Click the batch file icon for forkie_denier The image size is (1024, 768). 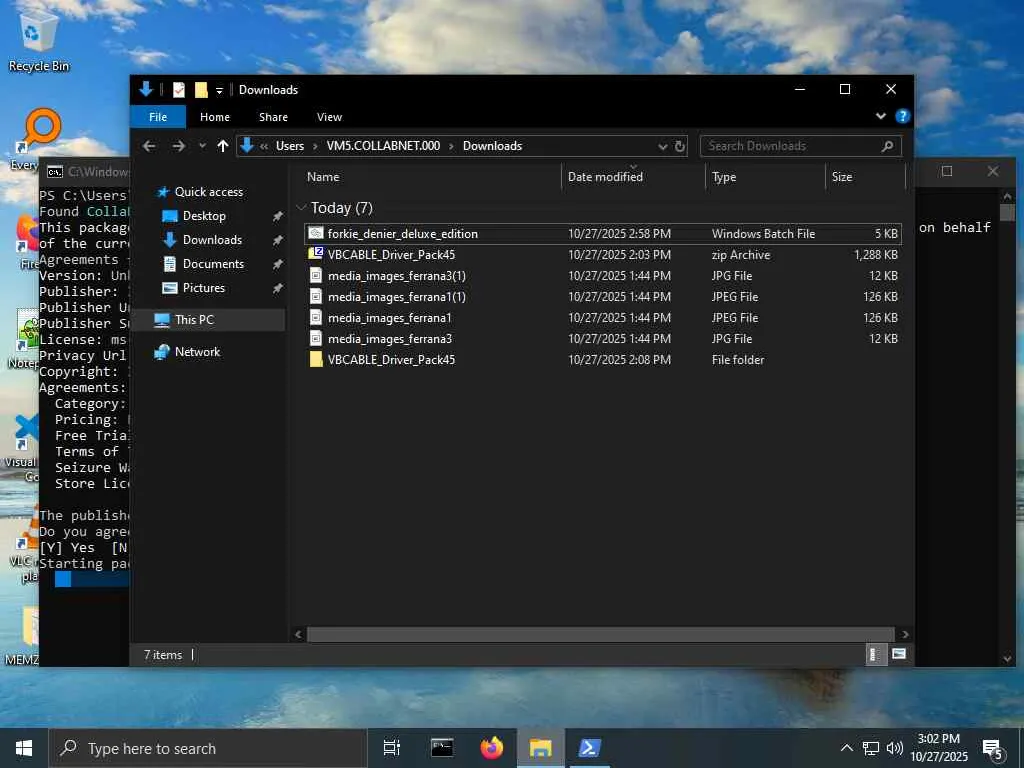click(316, 233)
